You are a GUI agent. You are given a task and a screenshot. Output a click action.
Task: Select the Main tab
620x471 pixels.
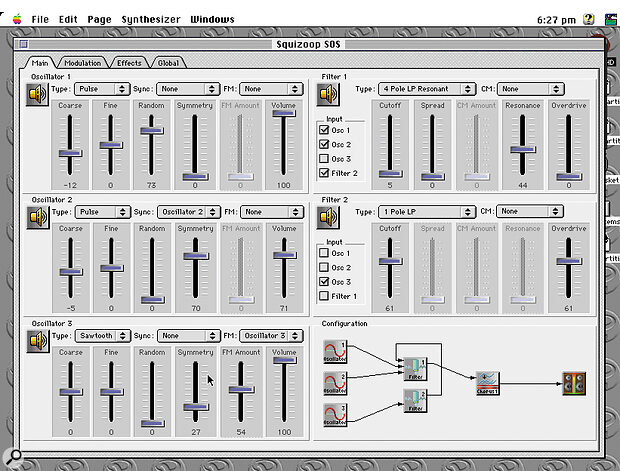(x=40, y=63)
